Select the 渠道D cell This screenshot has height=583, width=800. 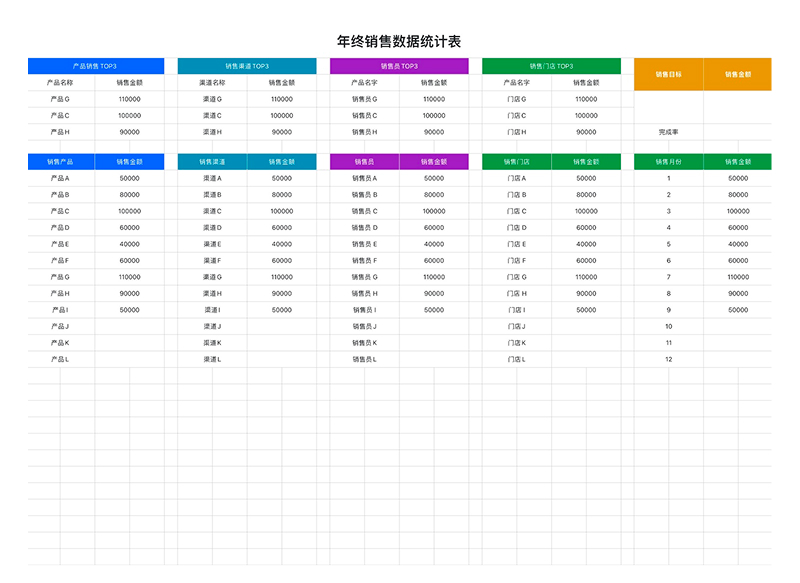tap(212, 227)
